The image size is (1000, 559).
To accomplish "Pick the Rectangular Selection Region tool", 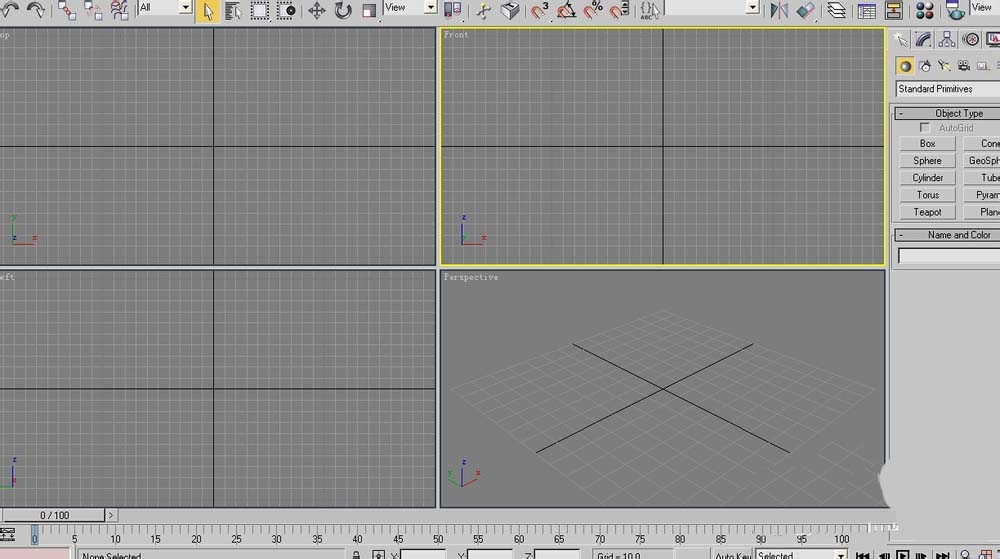I will click(x=259, y=11).
